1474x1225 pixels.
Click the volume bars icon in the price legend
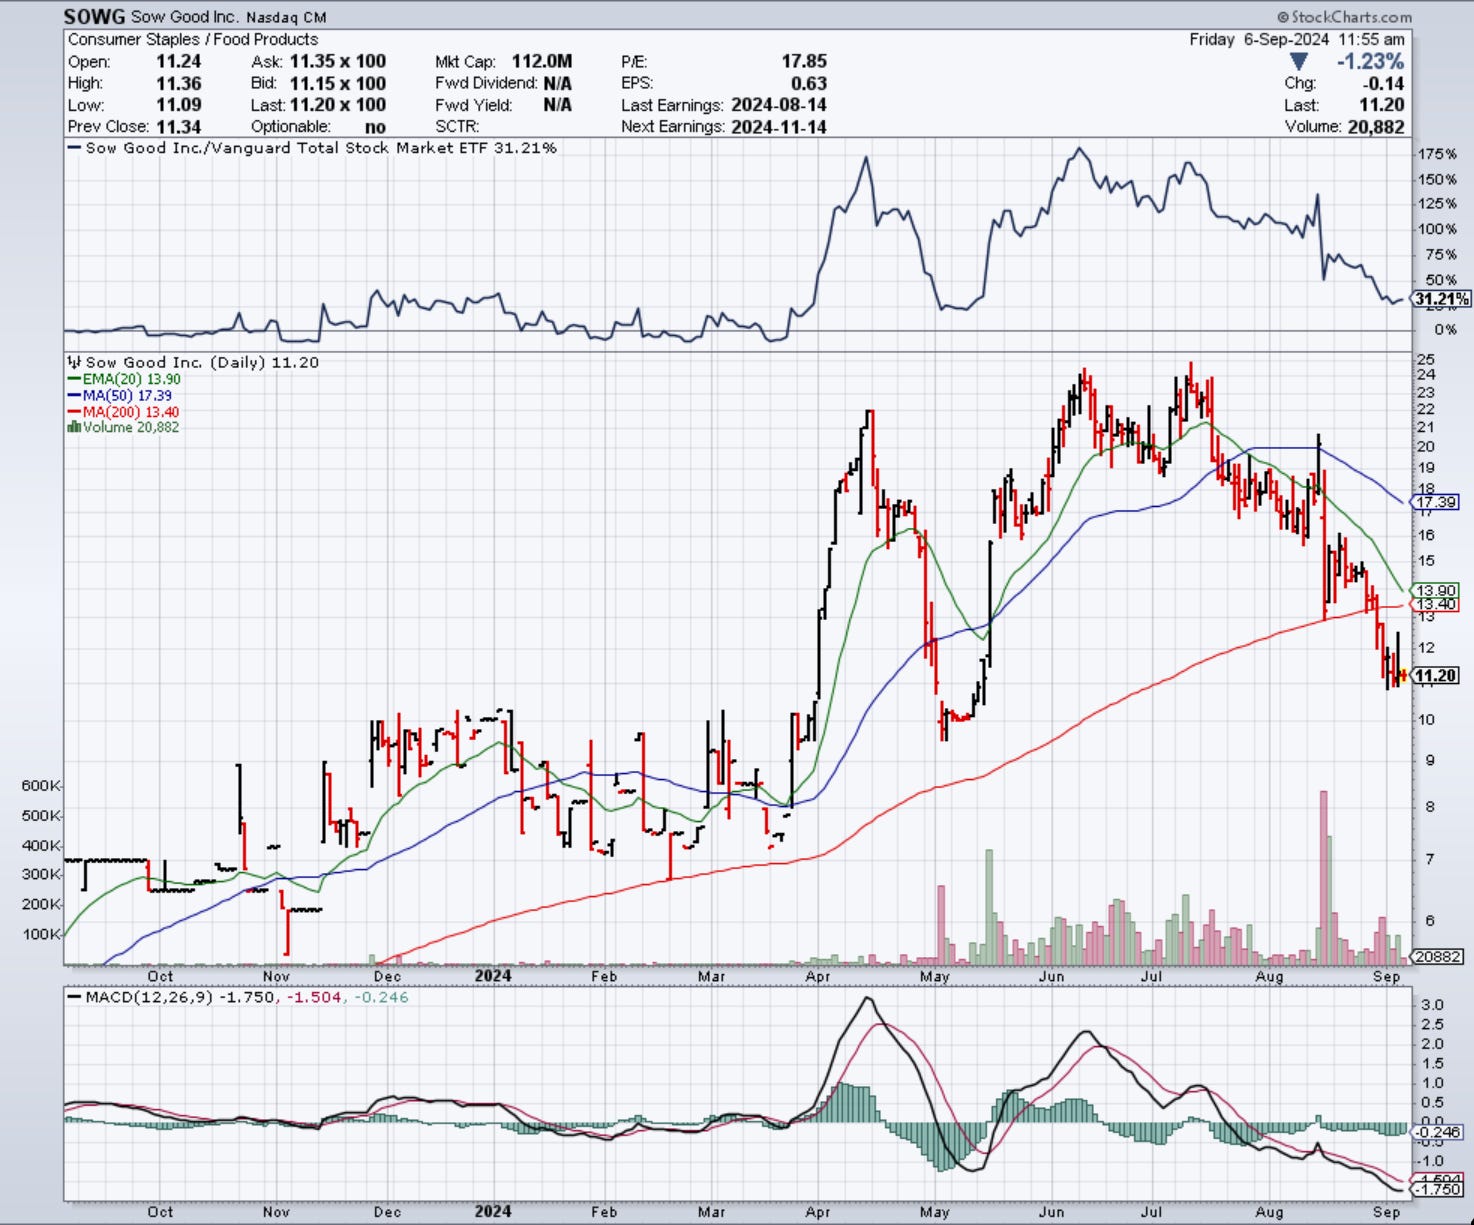[73, 427]
